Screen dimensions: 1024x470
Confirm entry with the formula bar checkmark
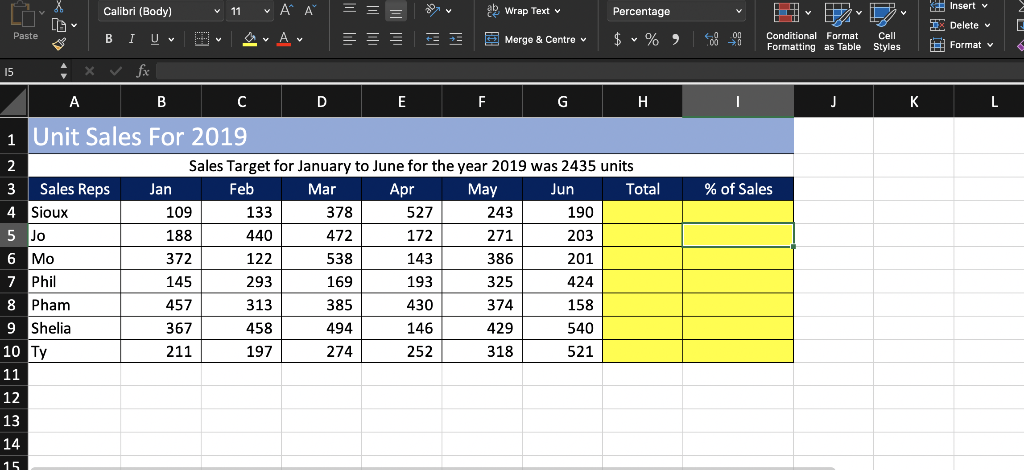(116, 71)
